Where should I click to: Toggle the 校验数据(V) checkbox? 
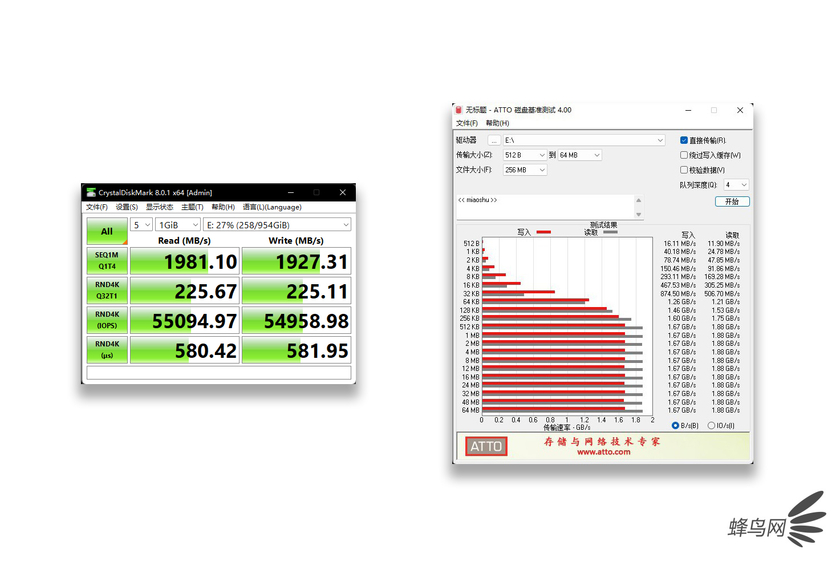click(x=684, y=170)
